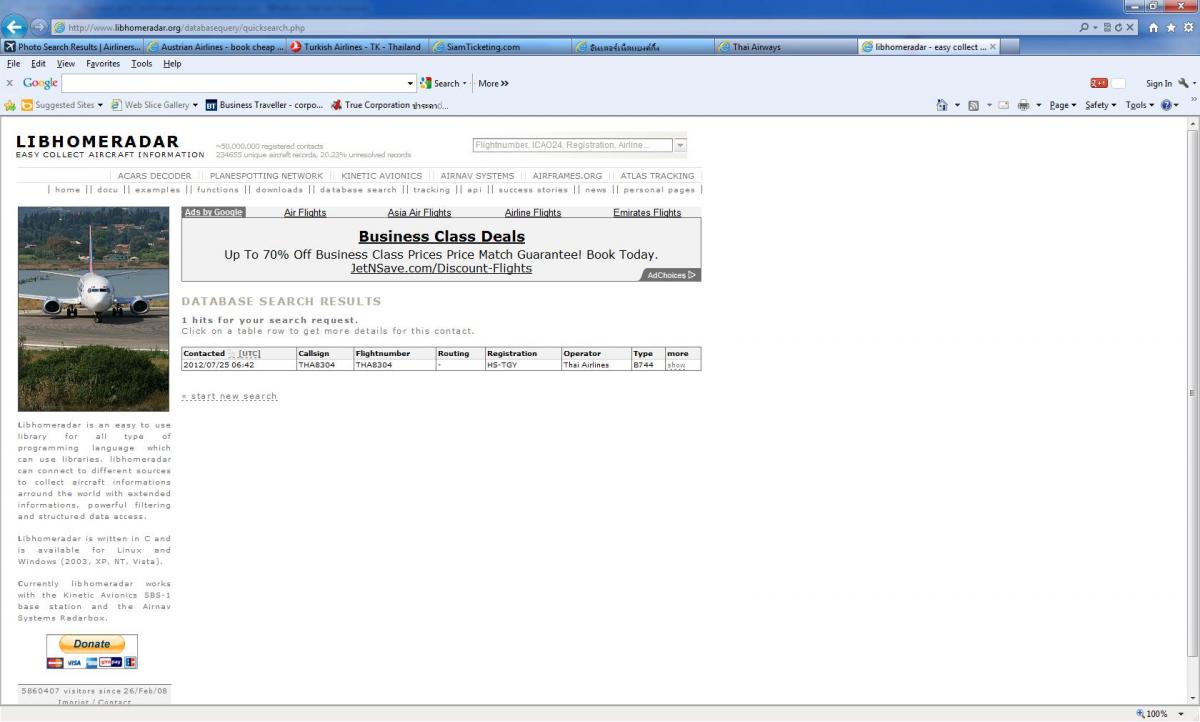Click the Zoom level 100% magnifier in status bar

click(1140, 714)
